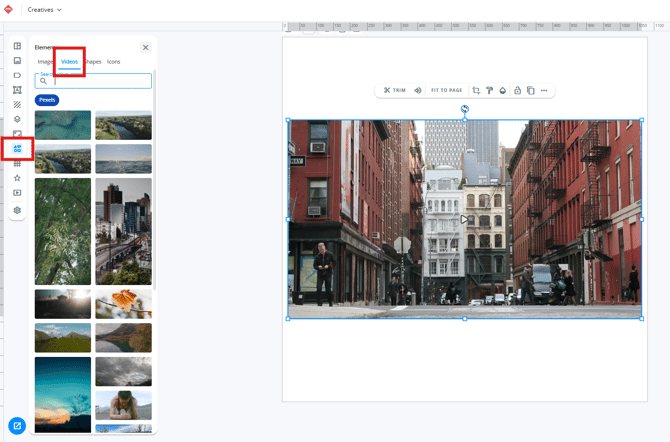Mute the video with the speaker icon
This screenshot has height=442, width=670.
point(418,91)
